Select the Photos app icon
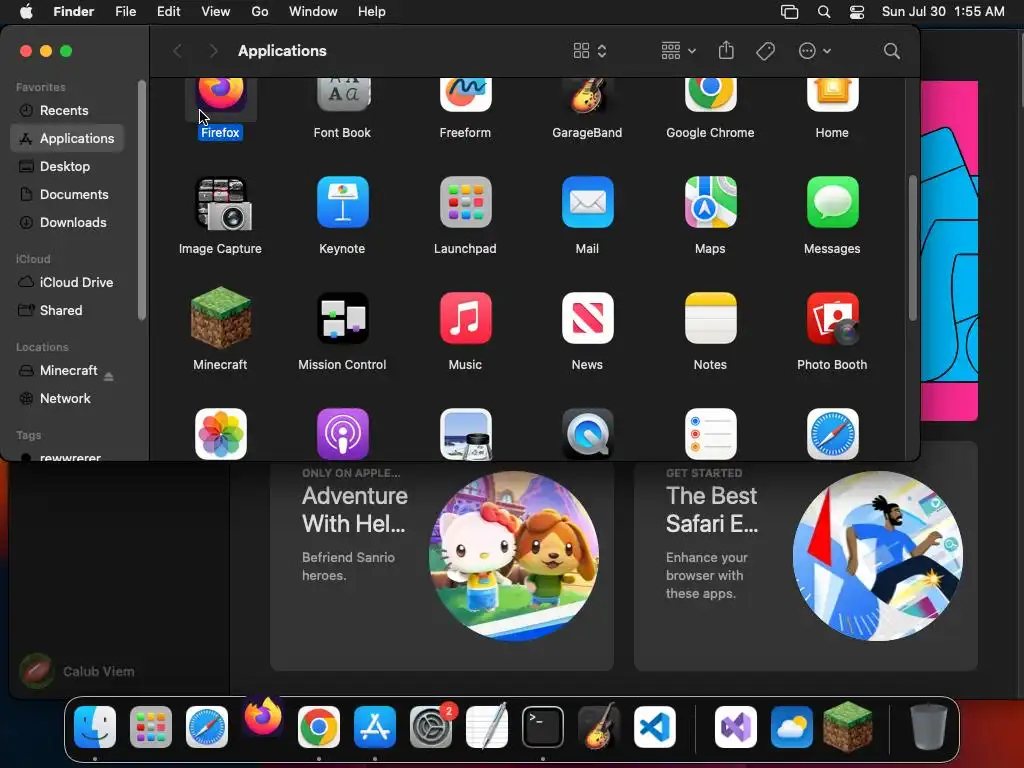Image resolution: width=1024 pixels, height=768 pixels. (x=221, y=434)
